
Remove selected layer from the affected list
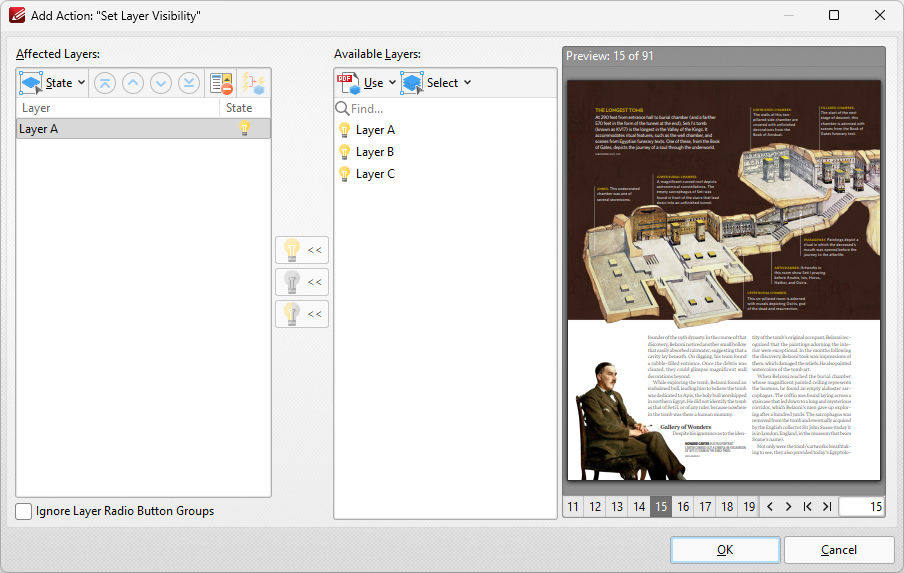(x=221, y=83)
